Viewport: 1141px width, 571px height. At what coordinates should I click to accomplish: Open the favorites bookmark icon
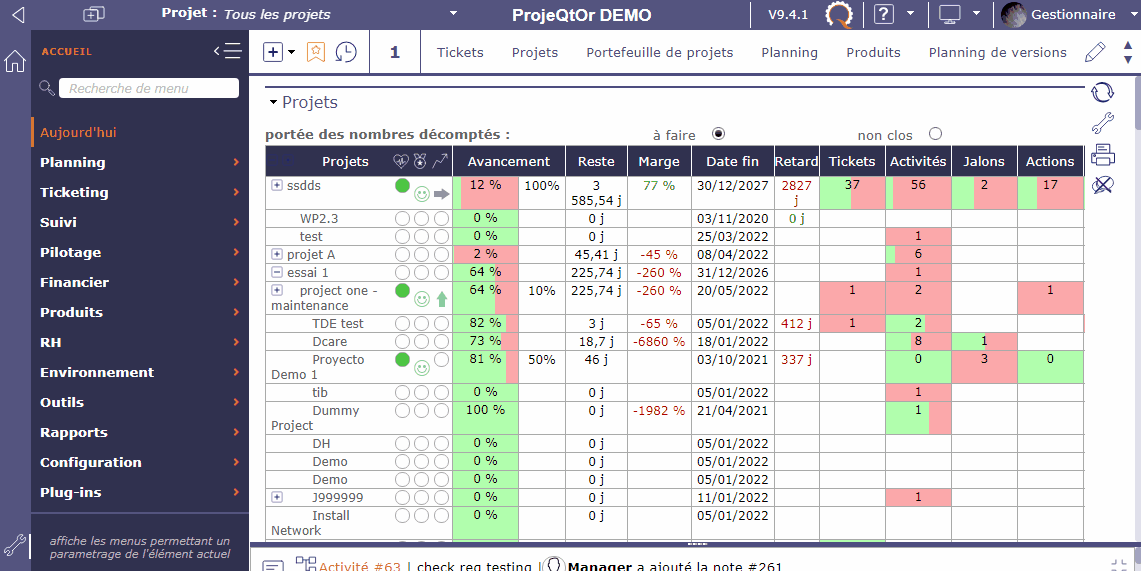(316, 52)
